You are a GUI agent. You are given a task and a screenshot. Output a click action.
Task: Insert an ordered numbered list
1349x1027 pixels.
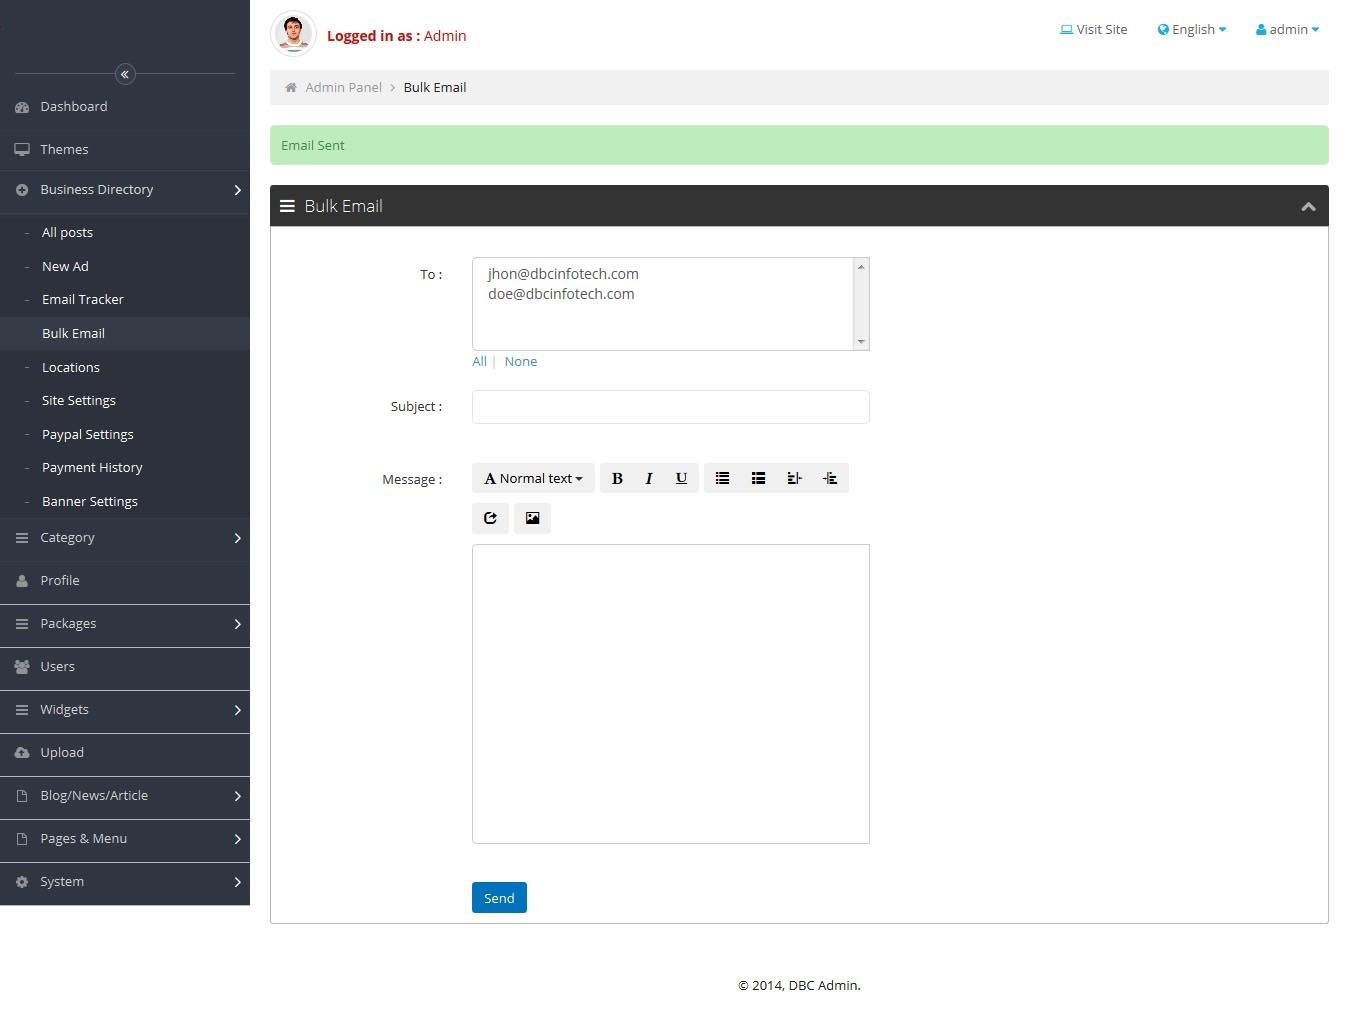(x=758, y=478)
